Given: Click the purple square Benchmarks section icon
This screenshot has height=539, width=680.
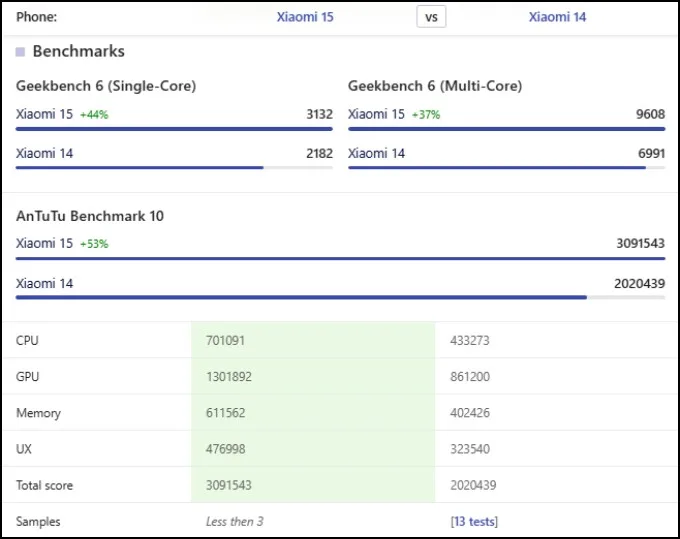Looking at the screenshot, I should coord(20,52).
